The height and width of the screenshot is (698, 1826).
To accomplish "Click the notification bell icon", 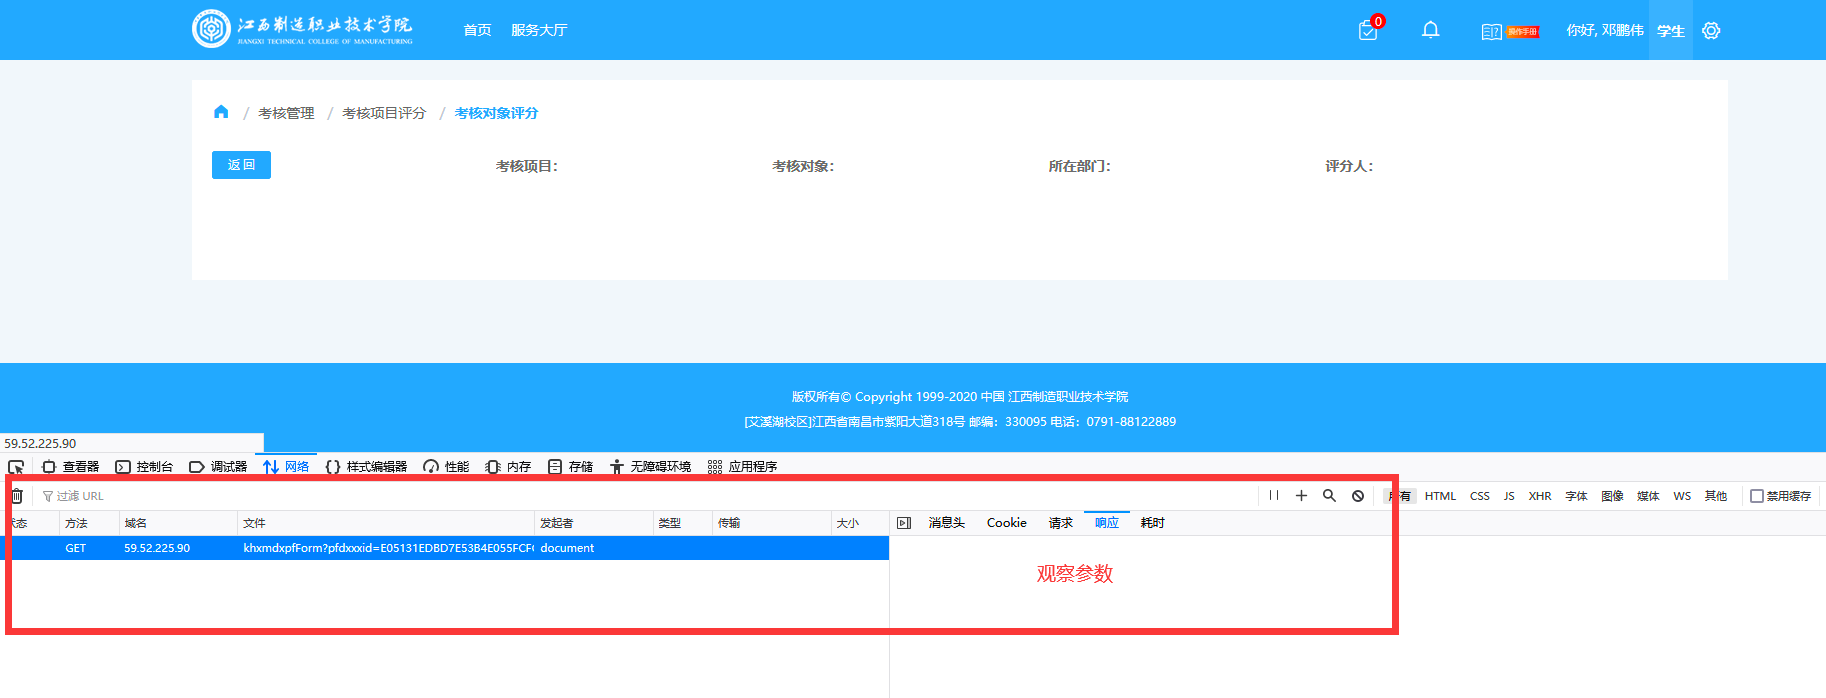I will [1430, 30].
